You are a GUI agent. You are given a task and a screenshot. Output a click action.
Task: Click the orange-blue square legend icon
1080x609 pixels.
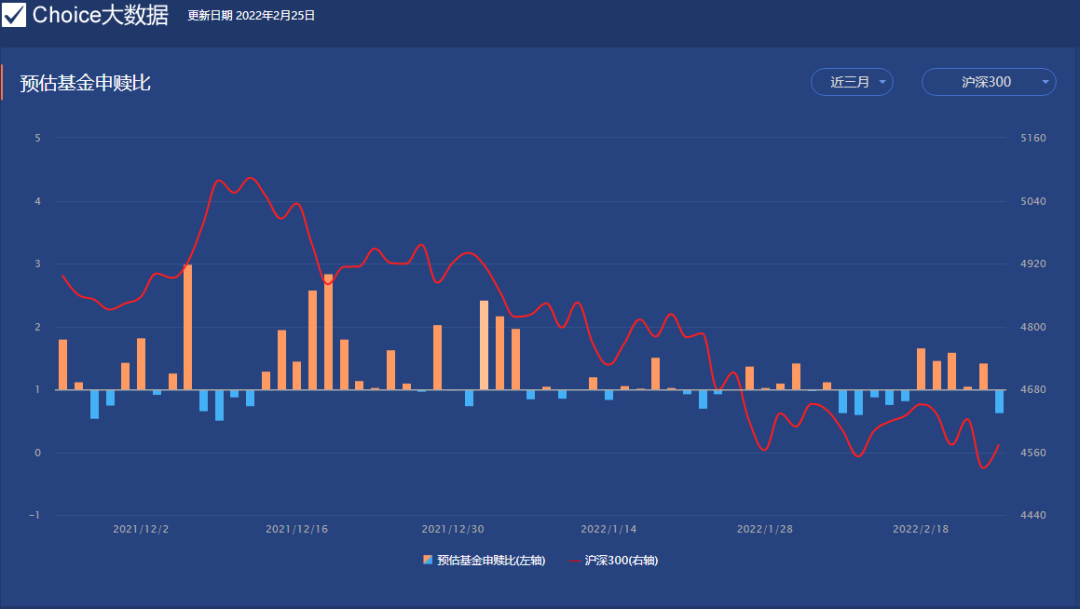click(428, 560)
